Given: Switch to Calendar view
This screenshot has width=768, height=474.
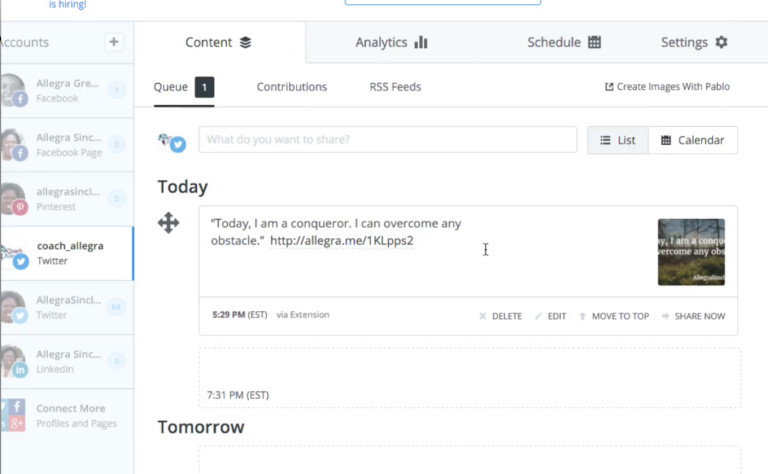Looking at the screenshot, I should (x=693, y=141).
